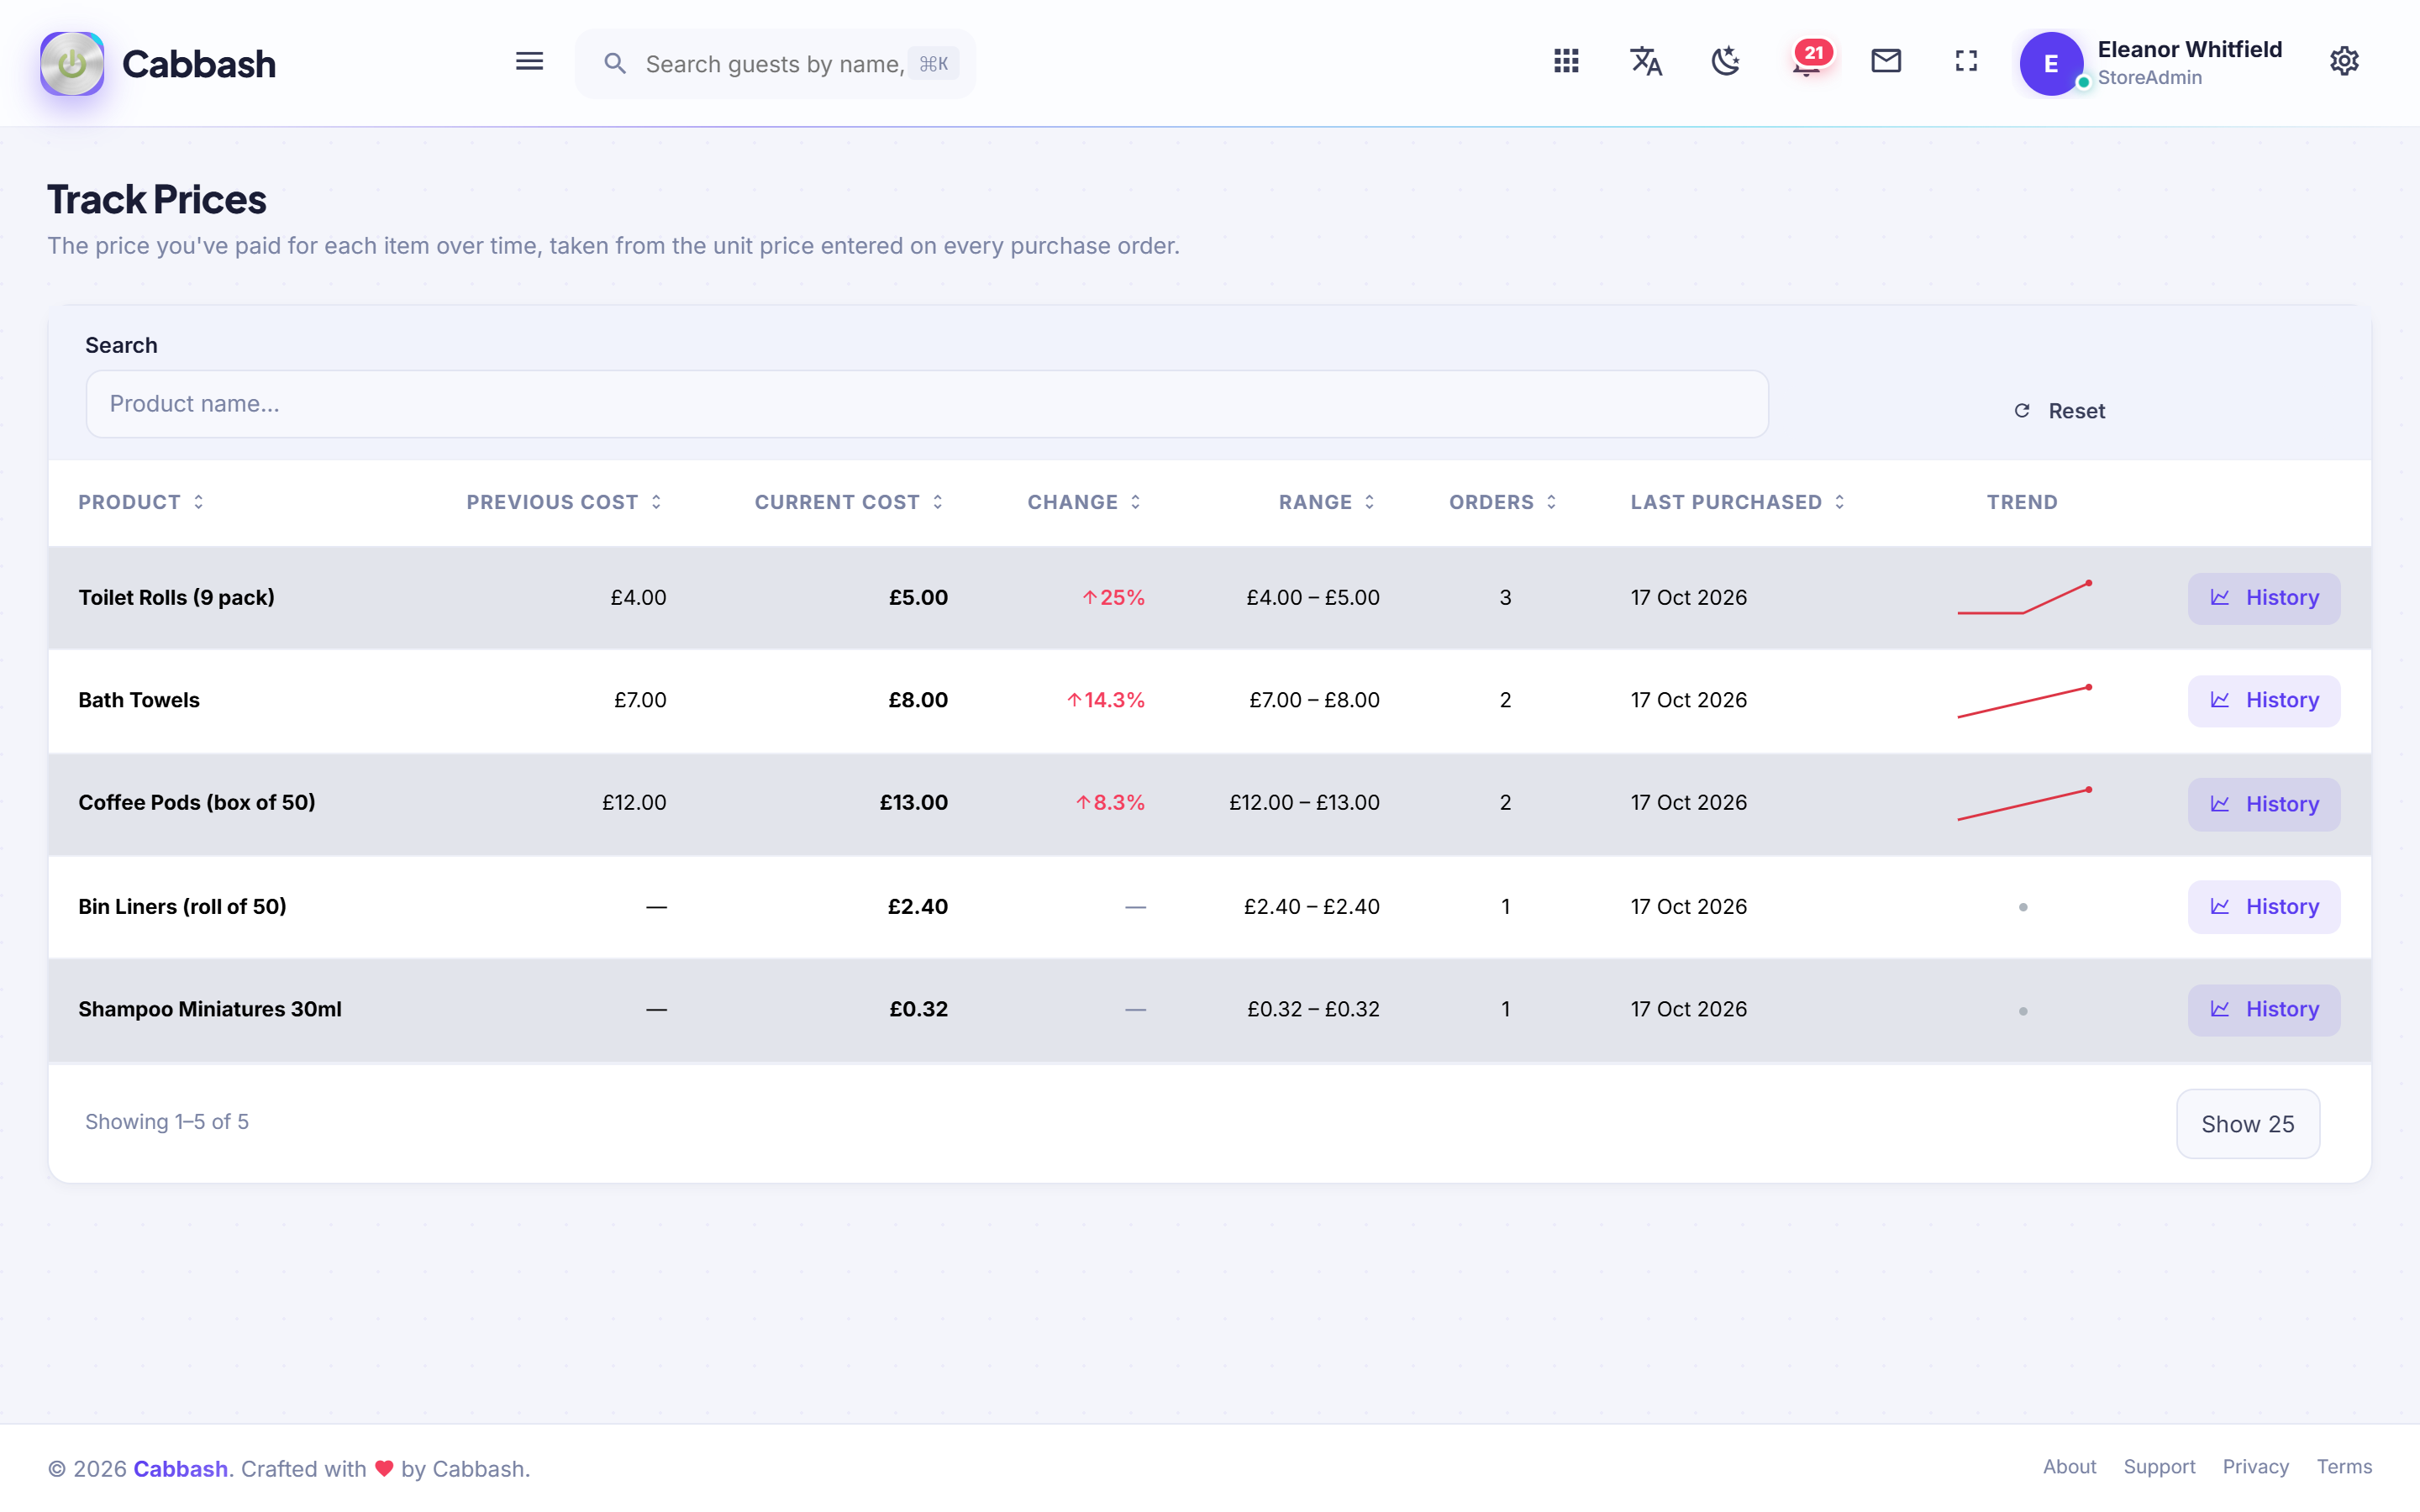This screenshot has width=2420, height=1512.
Task: View History for Toilet Rolls (9 pack)
Action: tap(2263, 598)
